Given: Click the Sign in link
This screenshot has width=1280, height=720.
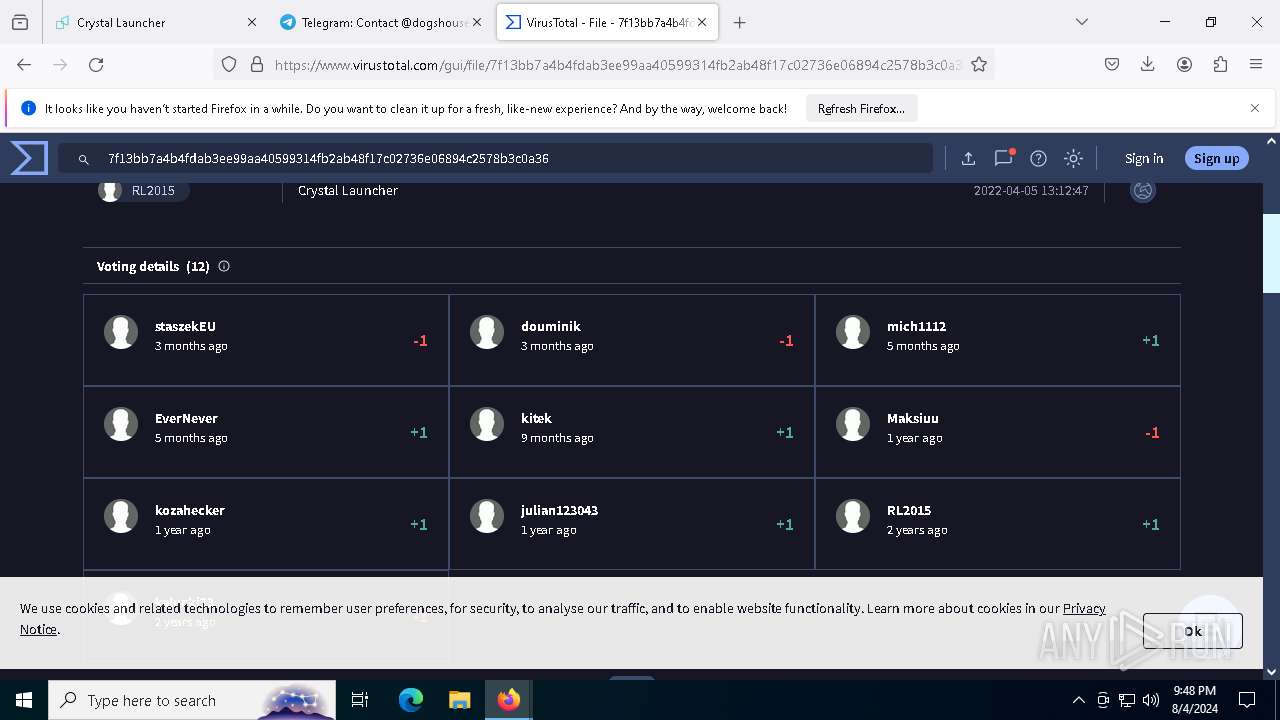Looking at the screenshot, I should pos(1144,158).
